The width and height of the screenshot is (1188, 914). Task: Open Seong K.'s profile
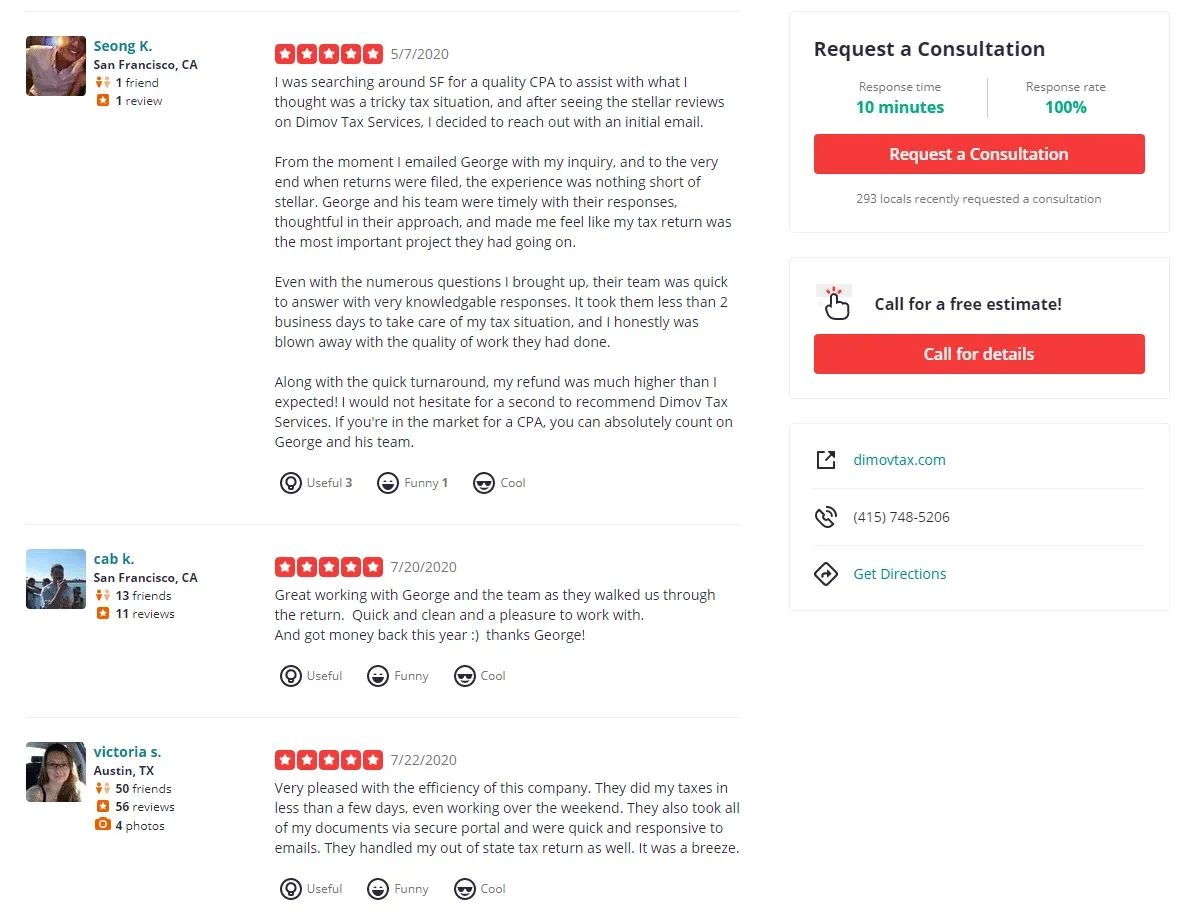(122, 45)
